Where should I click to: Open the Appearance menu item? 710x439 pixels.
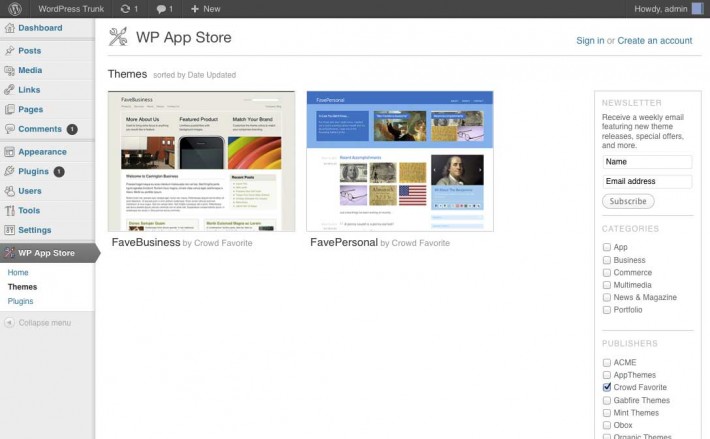43,152
